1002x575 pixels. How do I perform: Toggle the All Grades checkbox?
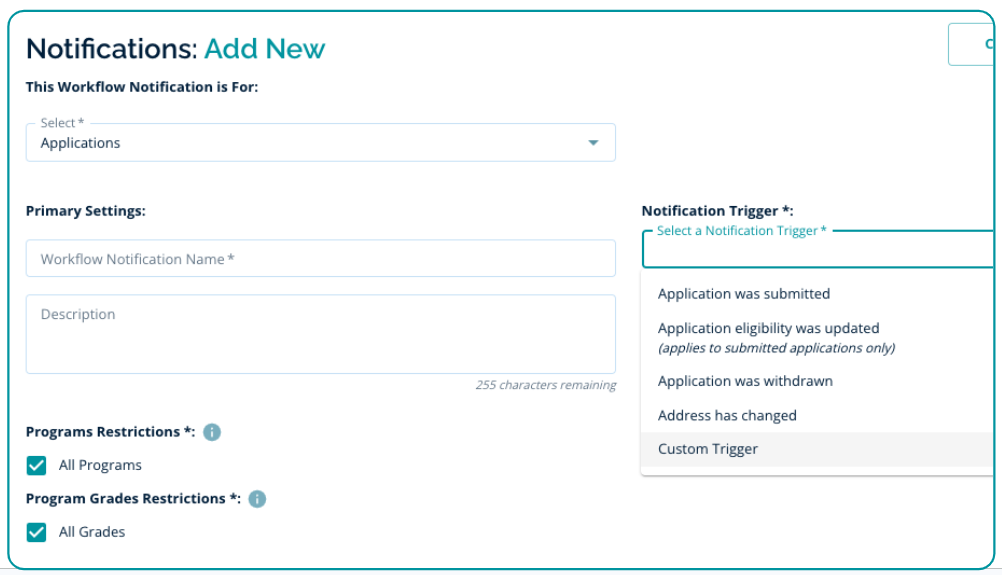(36, 532)
